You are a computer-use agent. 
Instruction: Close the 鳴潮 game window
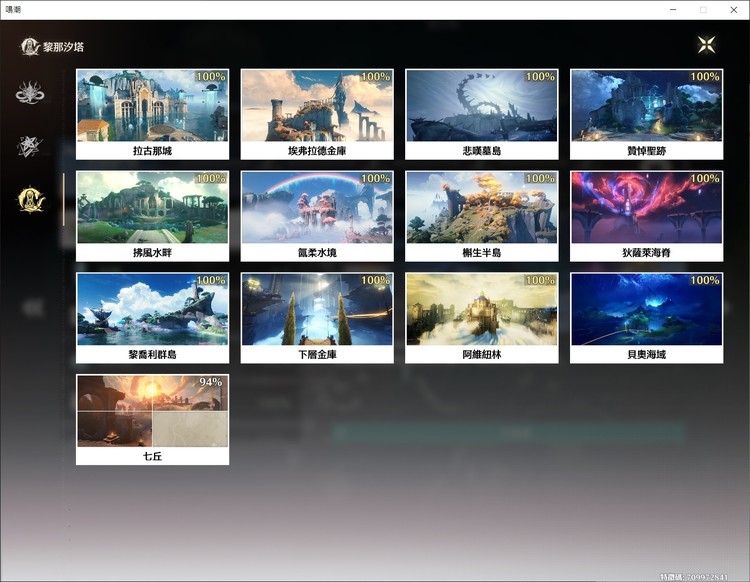pos(734,10)
